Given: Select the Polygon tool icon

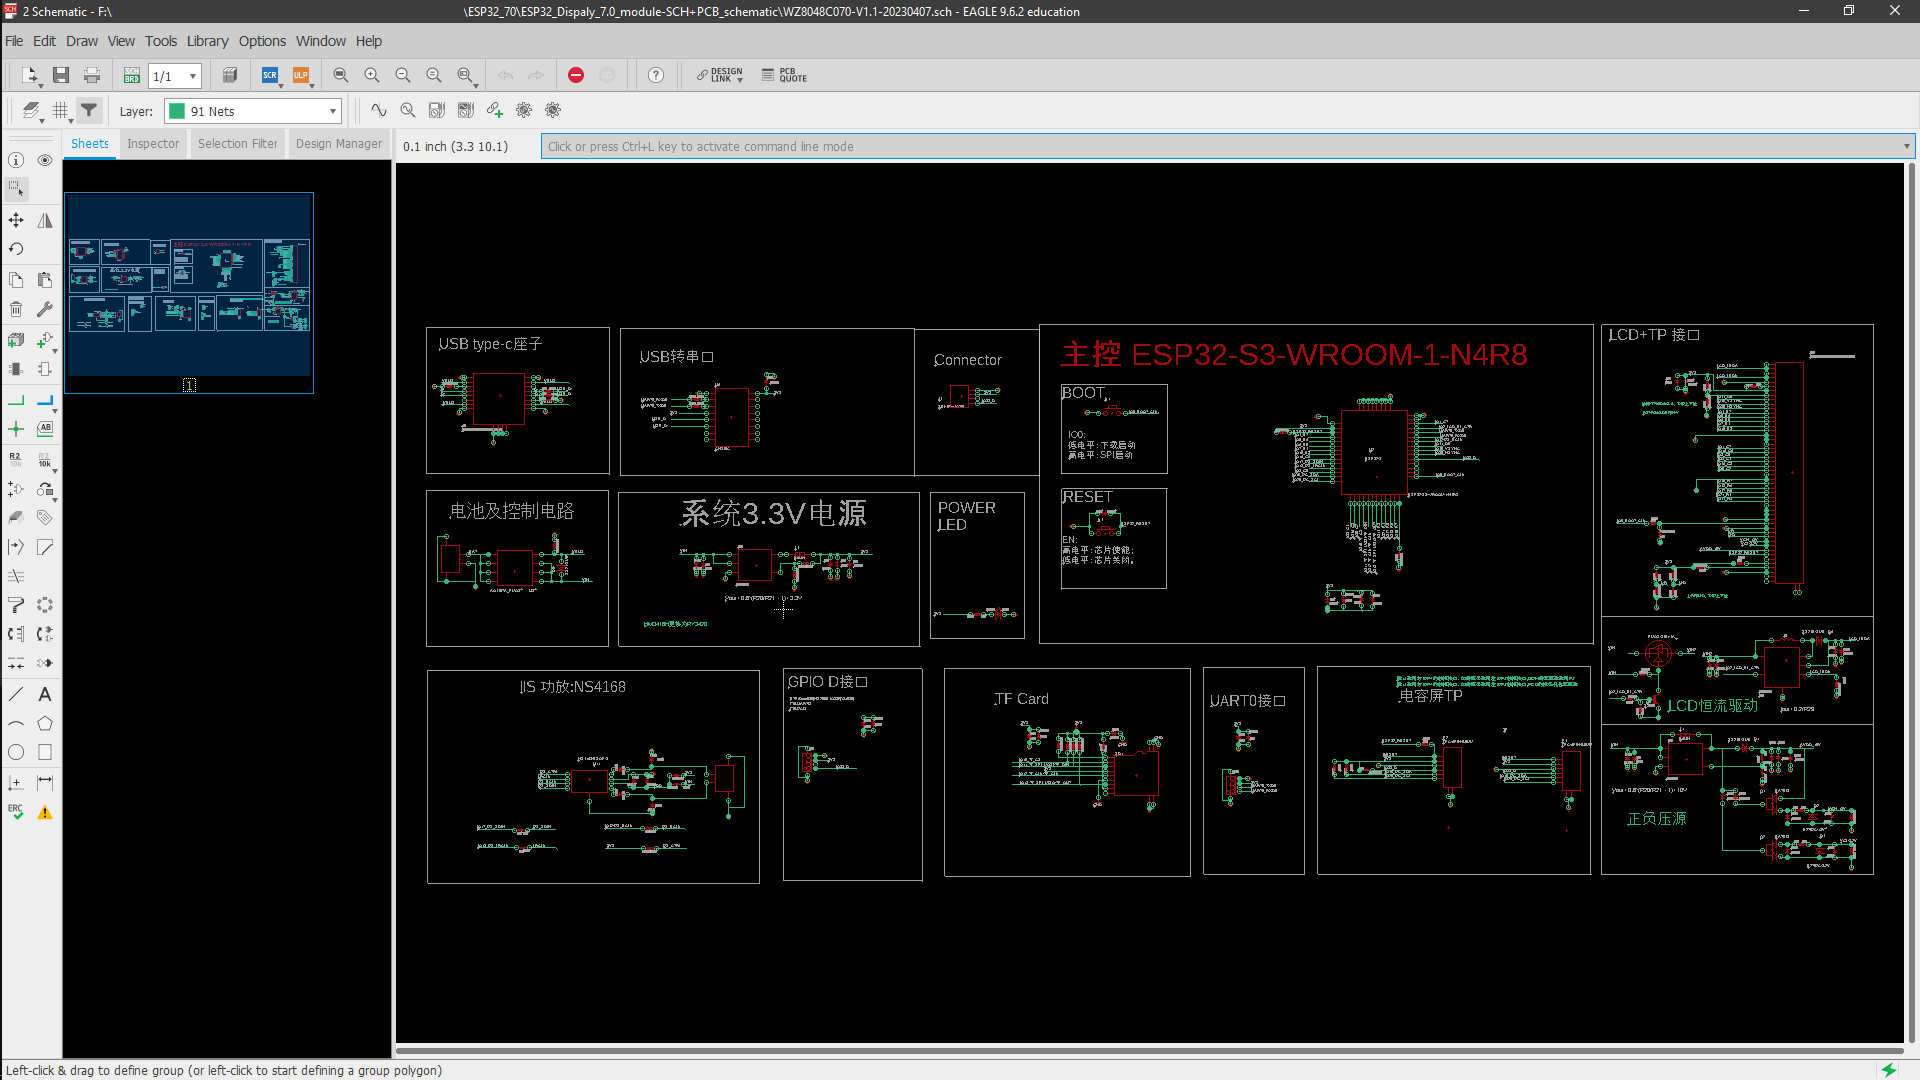Looking at the screenshot, I should click(x=45, y=723).
